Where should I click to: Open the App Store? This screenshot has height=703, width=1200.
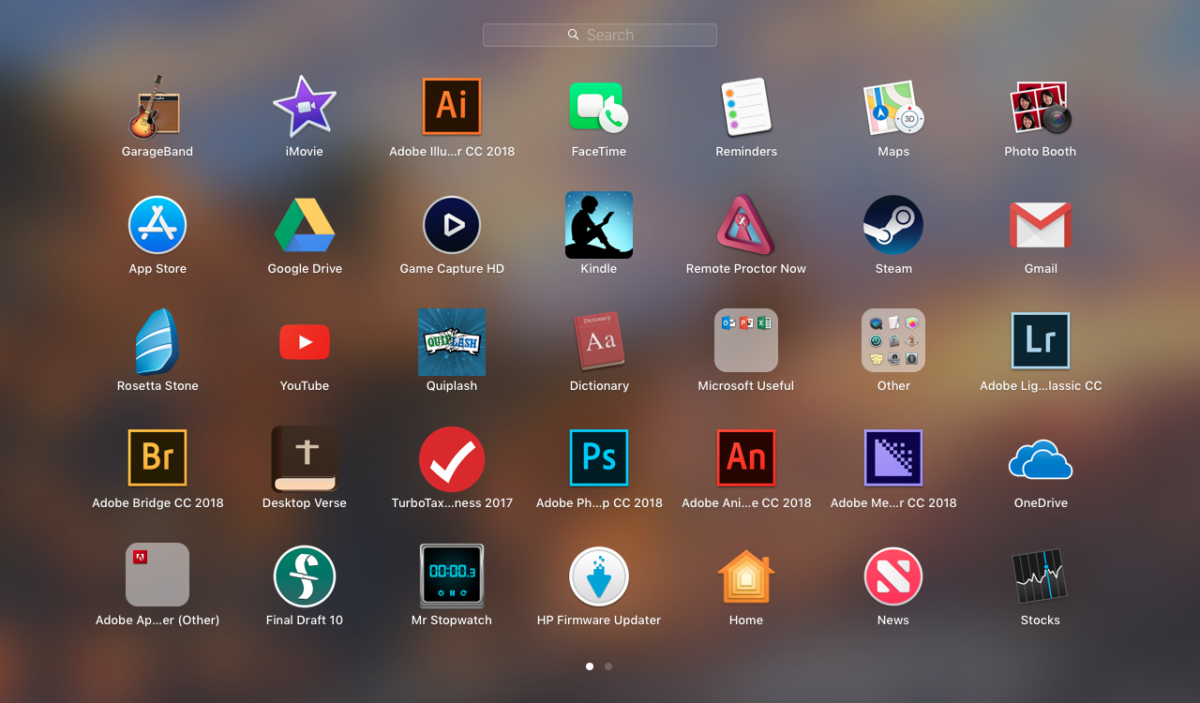click(157, 224)
